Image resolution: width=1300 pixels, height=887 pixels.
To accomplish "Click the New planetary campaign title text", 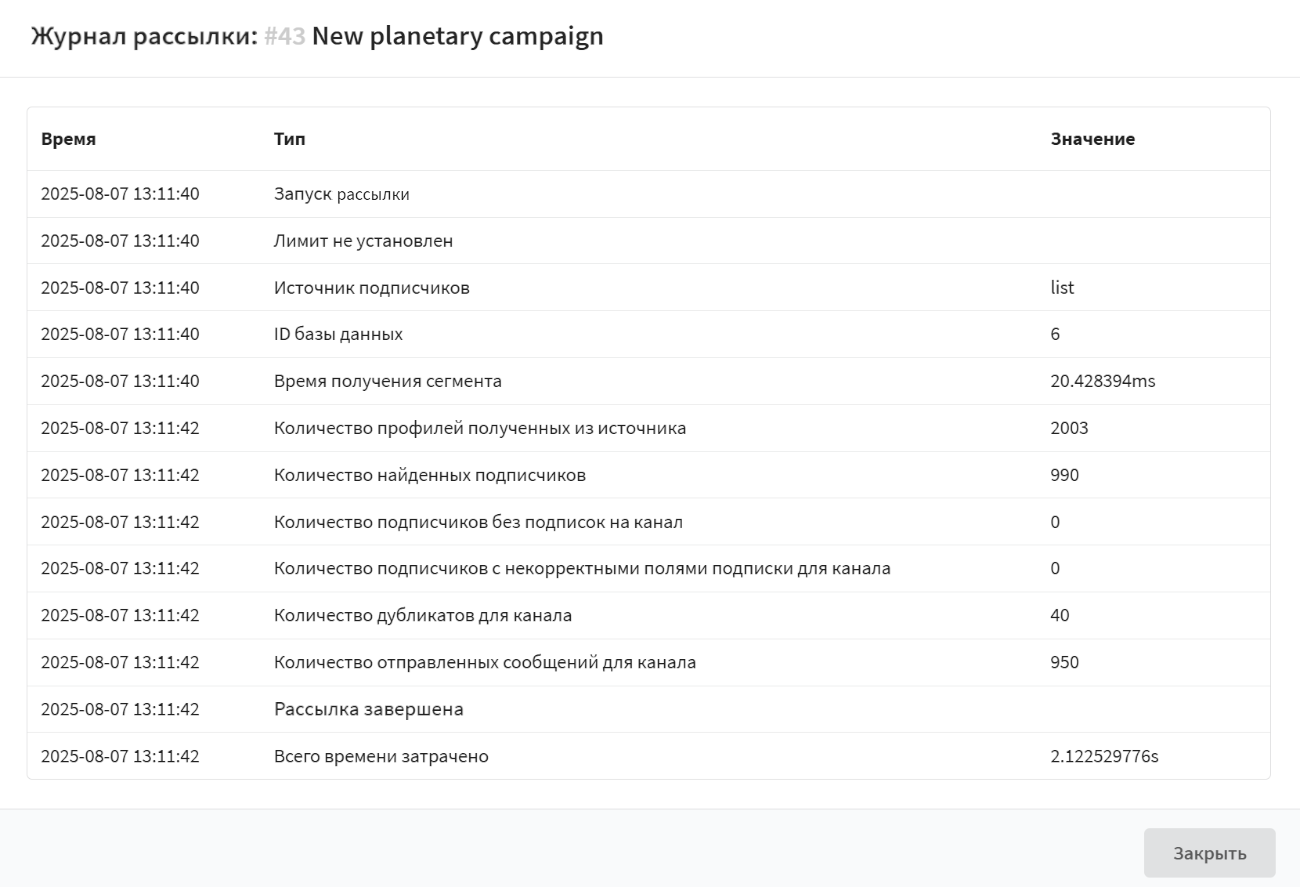I will click(458, 37).
